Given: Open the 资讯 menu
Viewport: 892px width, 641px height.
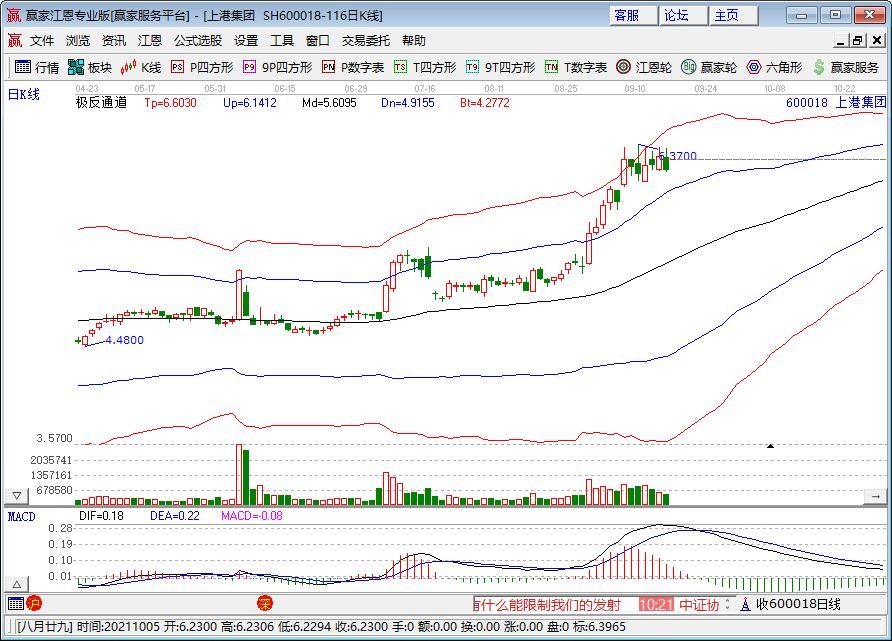Looking at the screenshot, I should point(114,40).
